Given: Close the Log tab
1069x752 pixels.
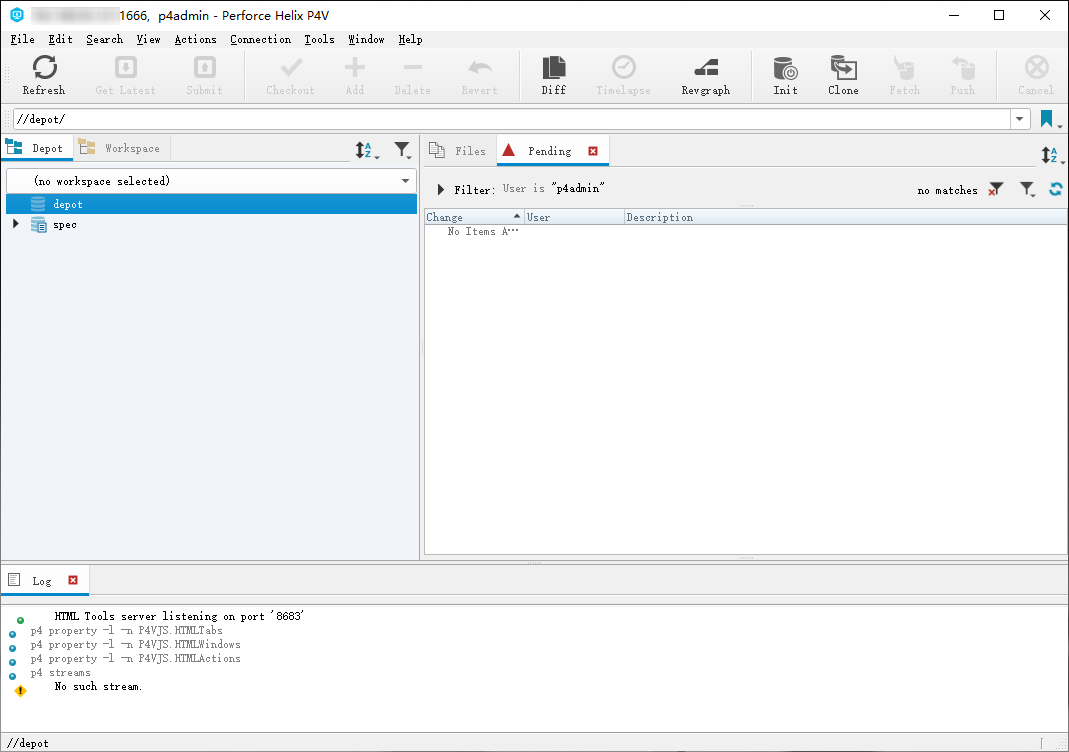Looking at the screenshot, I should 73,580.
